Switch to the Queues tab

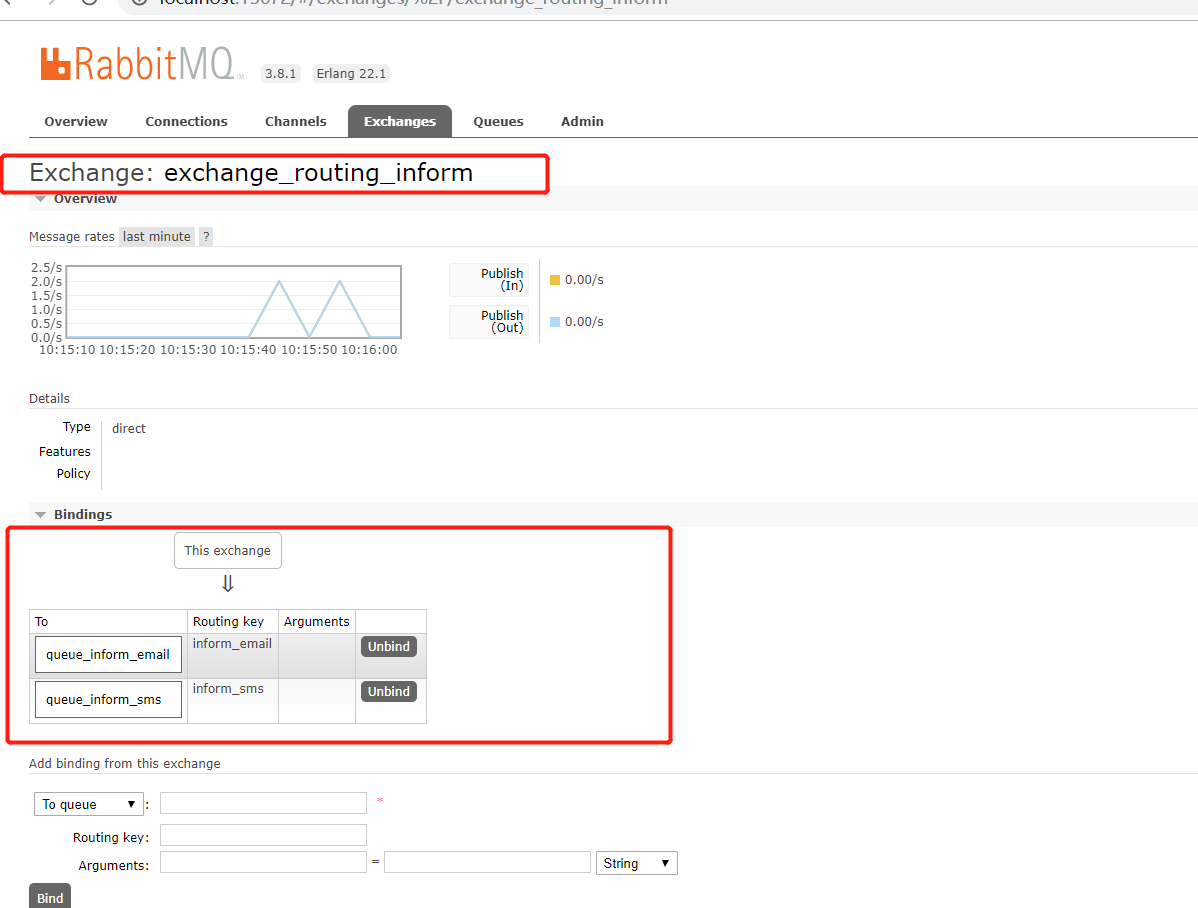[x=498, y=121]
